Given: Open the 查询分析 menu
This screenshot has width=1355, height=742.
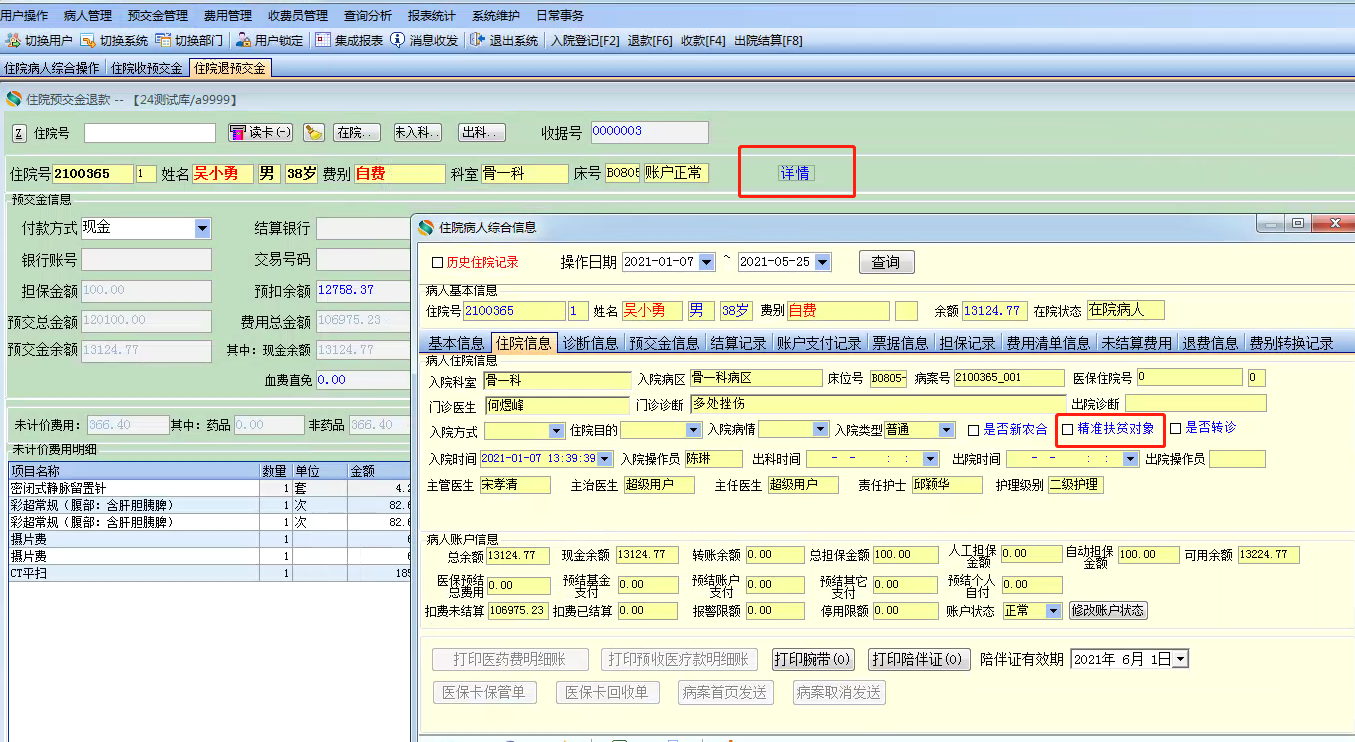Looking at the screenshot, I should [x=368, y=16].
